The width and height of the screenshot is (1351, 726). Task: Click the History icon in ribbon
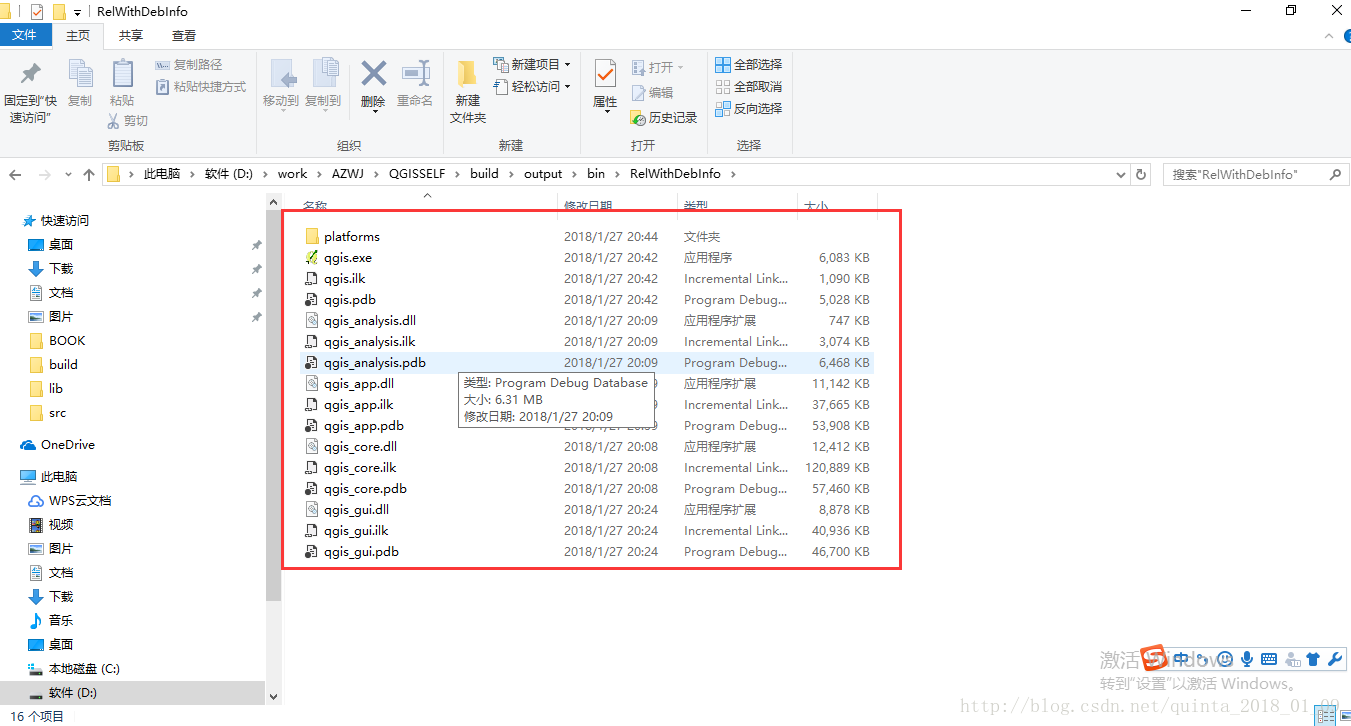(664, 117)
